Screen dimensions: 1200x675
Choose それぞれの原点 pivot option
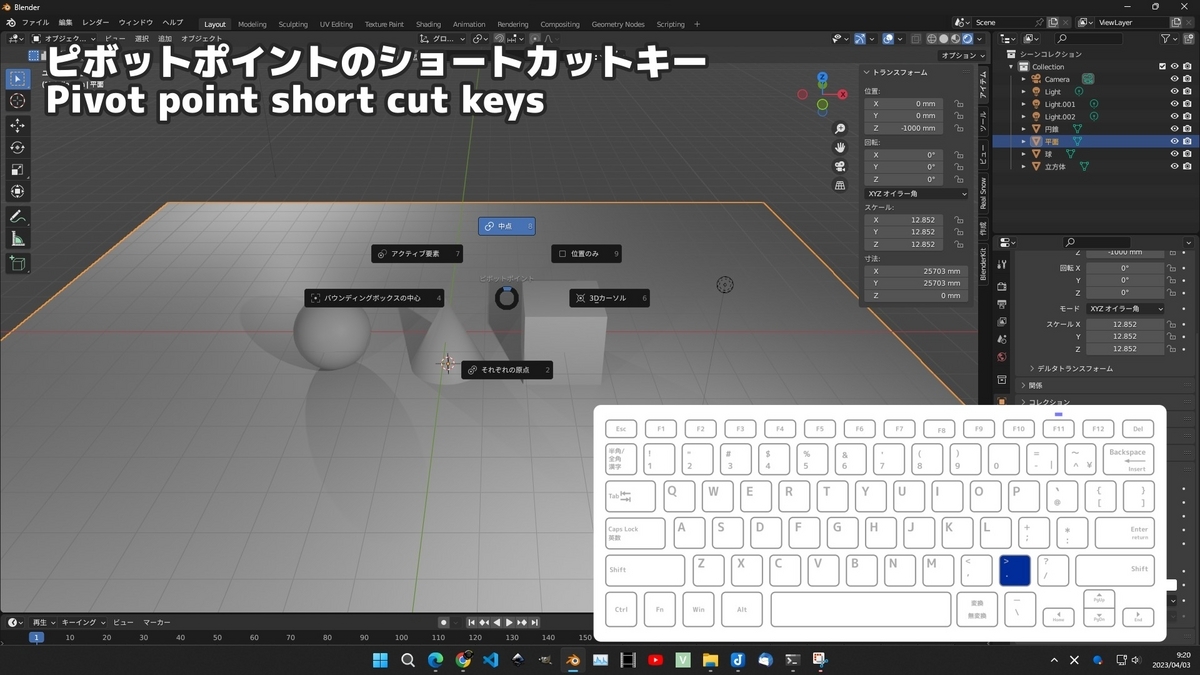[x=506, y=370]
